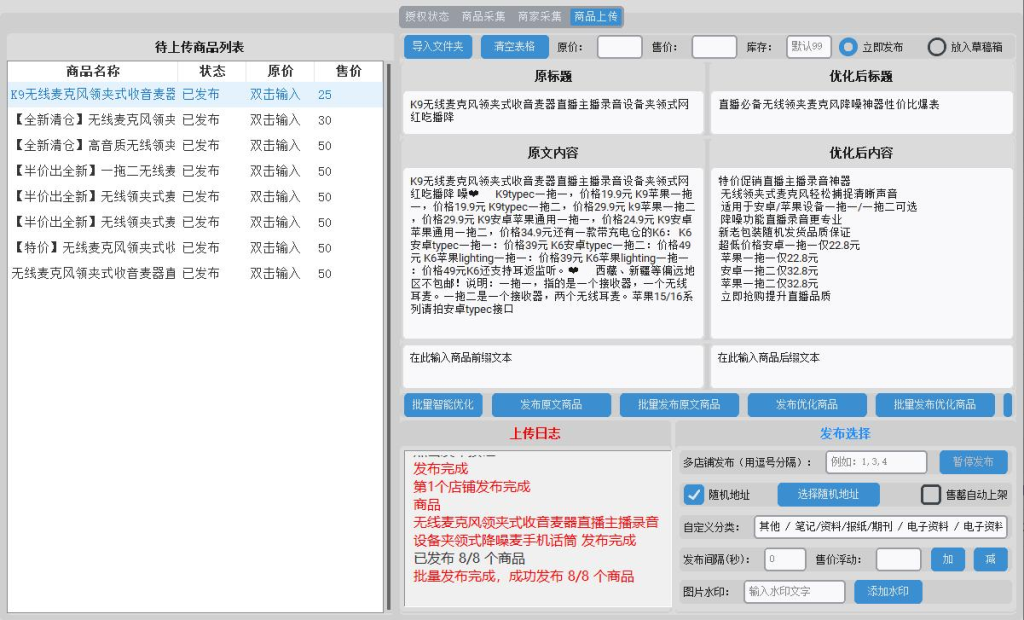This screenshot has width=1024, height=620.
Task: Choose the 放入草稿箱 radio option
Action: pos(937,46)
